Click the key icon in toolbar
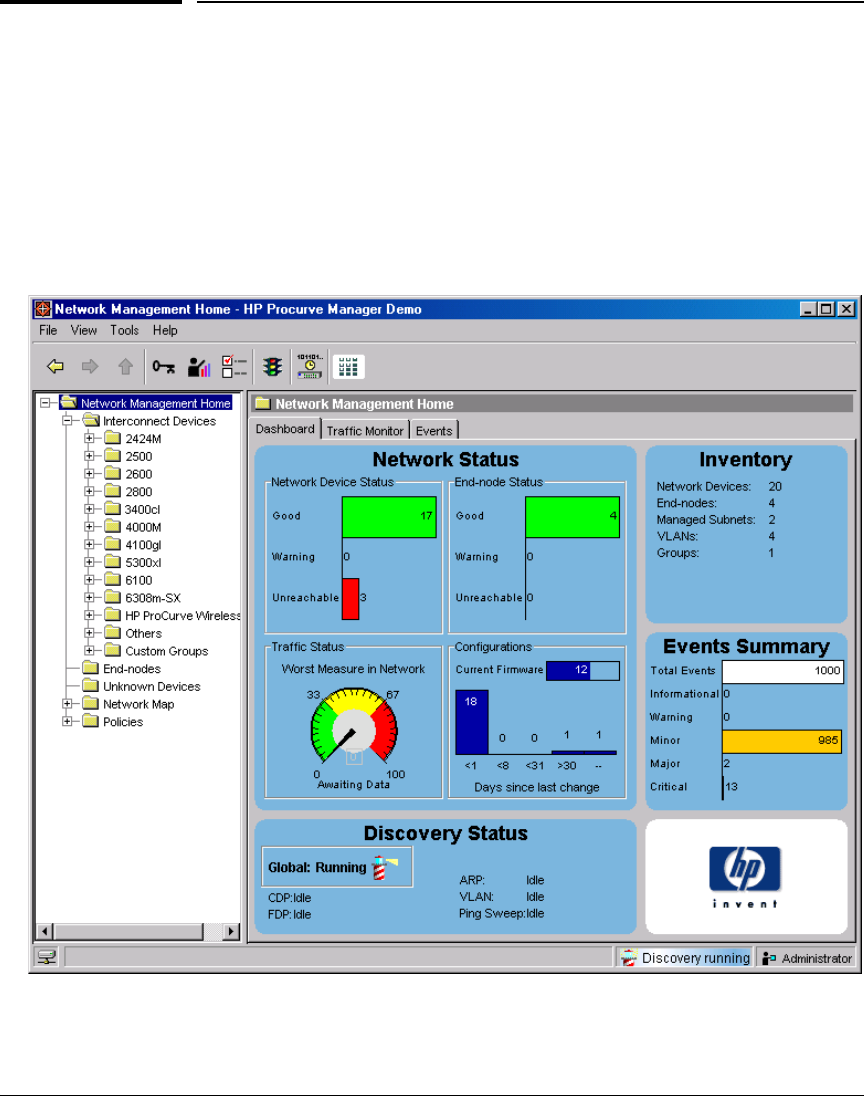The height and width of the screenshot is (1096, 864). 164,366
